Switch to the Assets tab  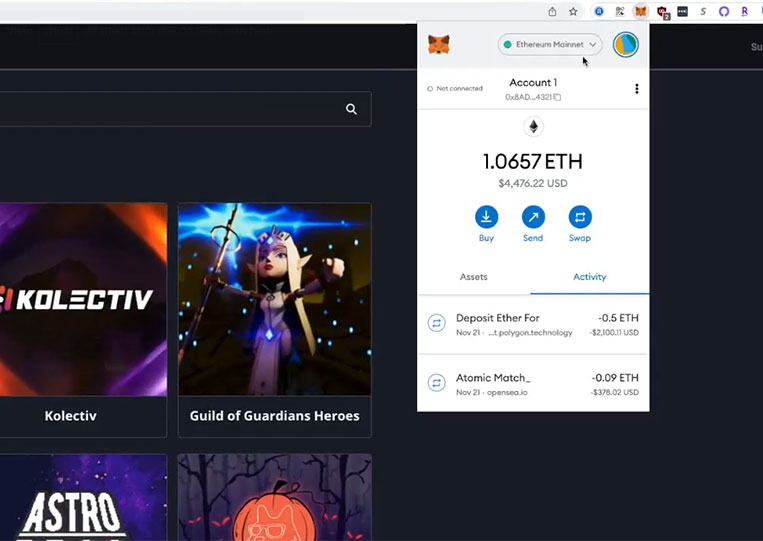pos(473,277)
